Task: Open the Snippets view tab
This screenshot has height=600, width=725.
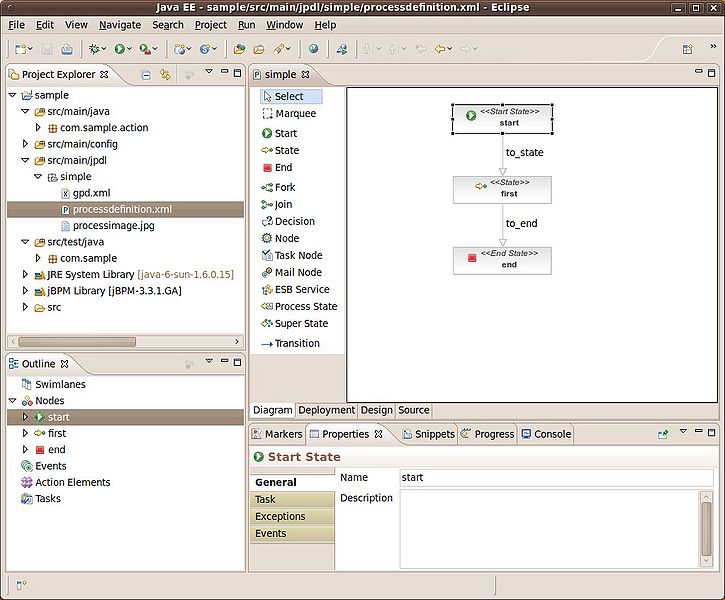Action: pyautogui.click(x=428, y=434)
